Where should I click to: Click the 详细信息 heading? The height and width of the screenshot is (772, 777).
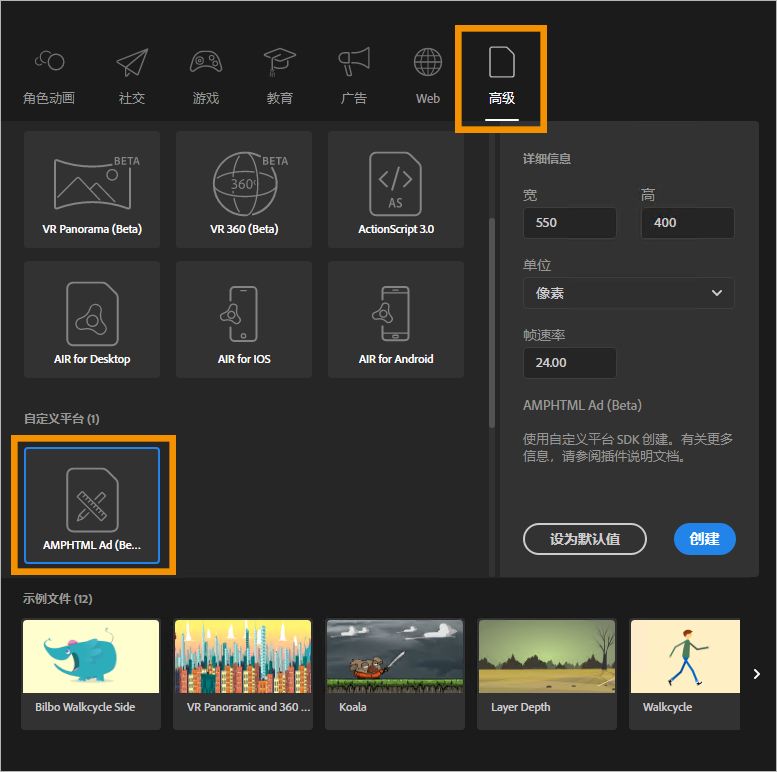click(x=547, y=159)
